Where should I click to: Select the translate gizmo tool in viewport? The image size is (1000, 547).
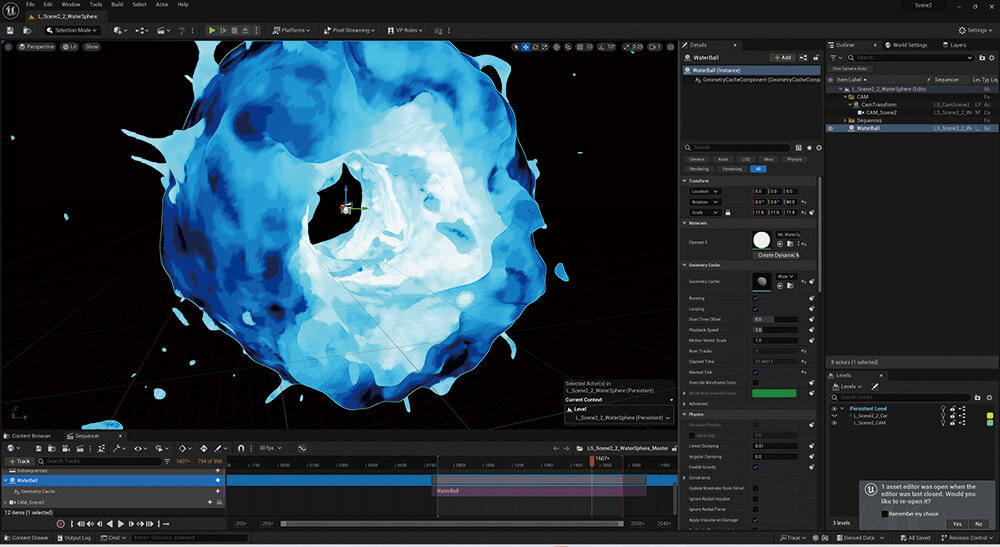[x=526, y=46]
